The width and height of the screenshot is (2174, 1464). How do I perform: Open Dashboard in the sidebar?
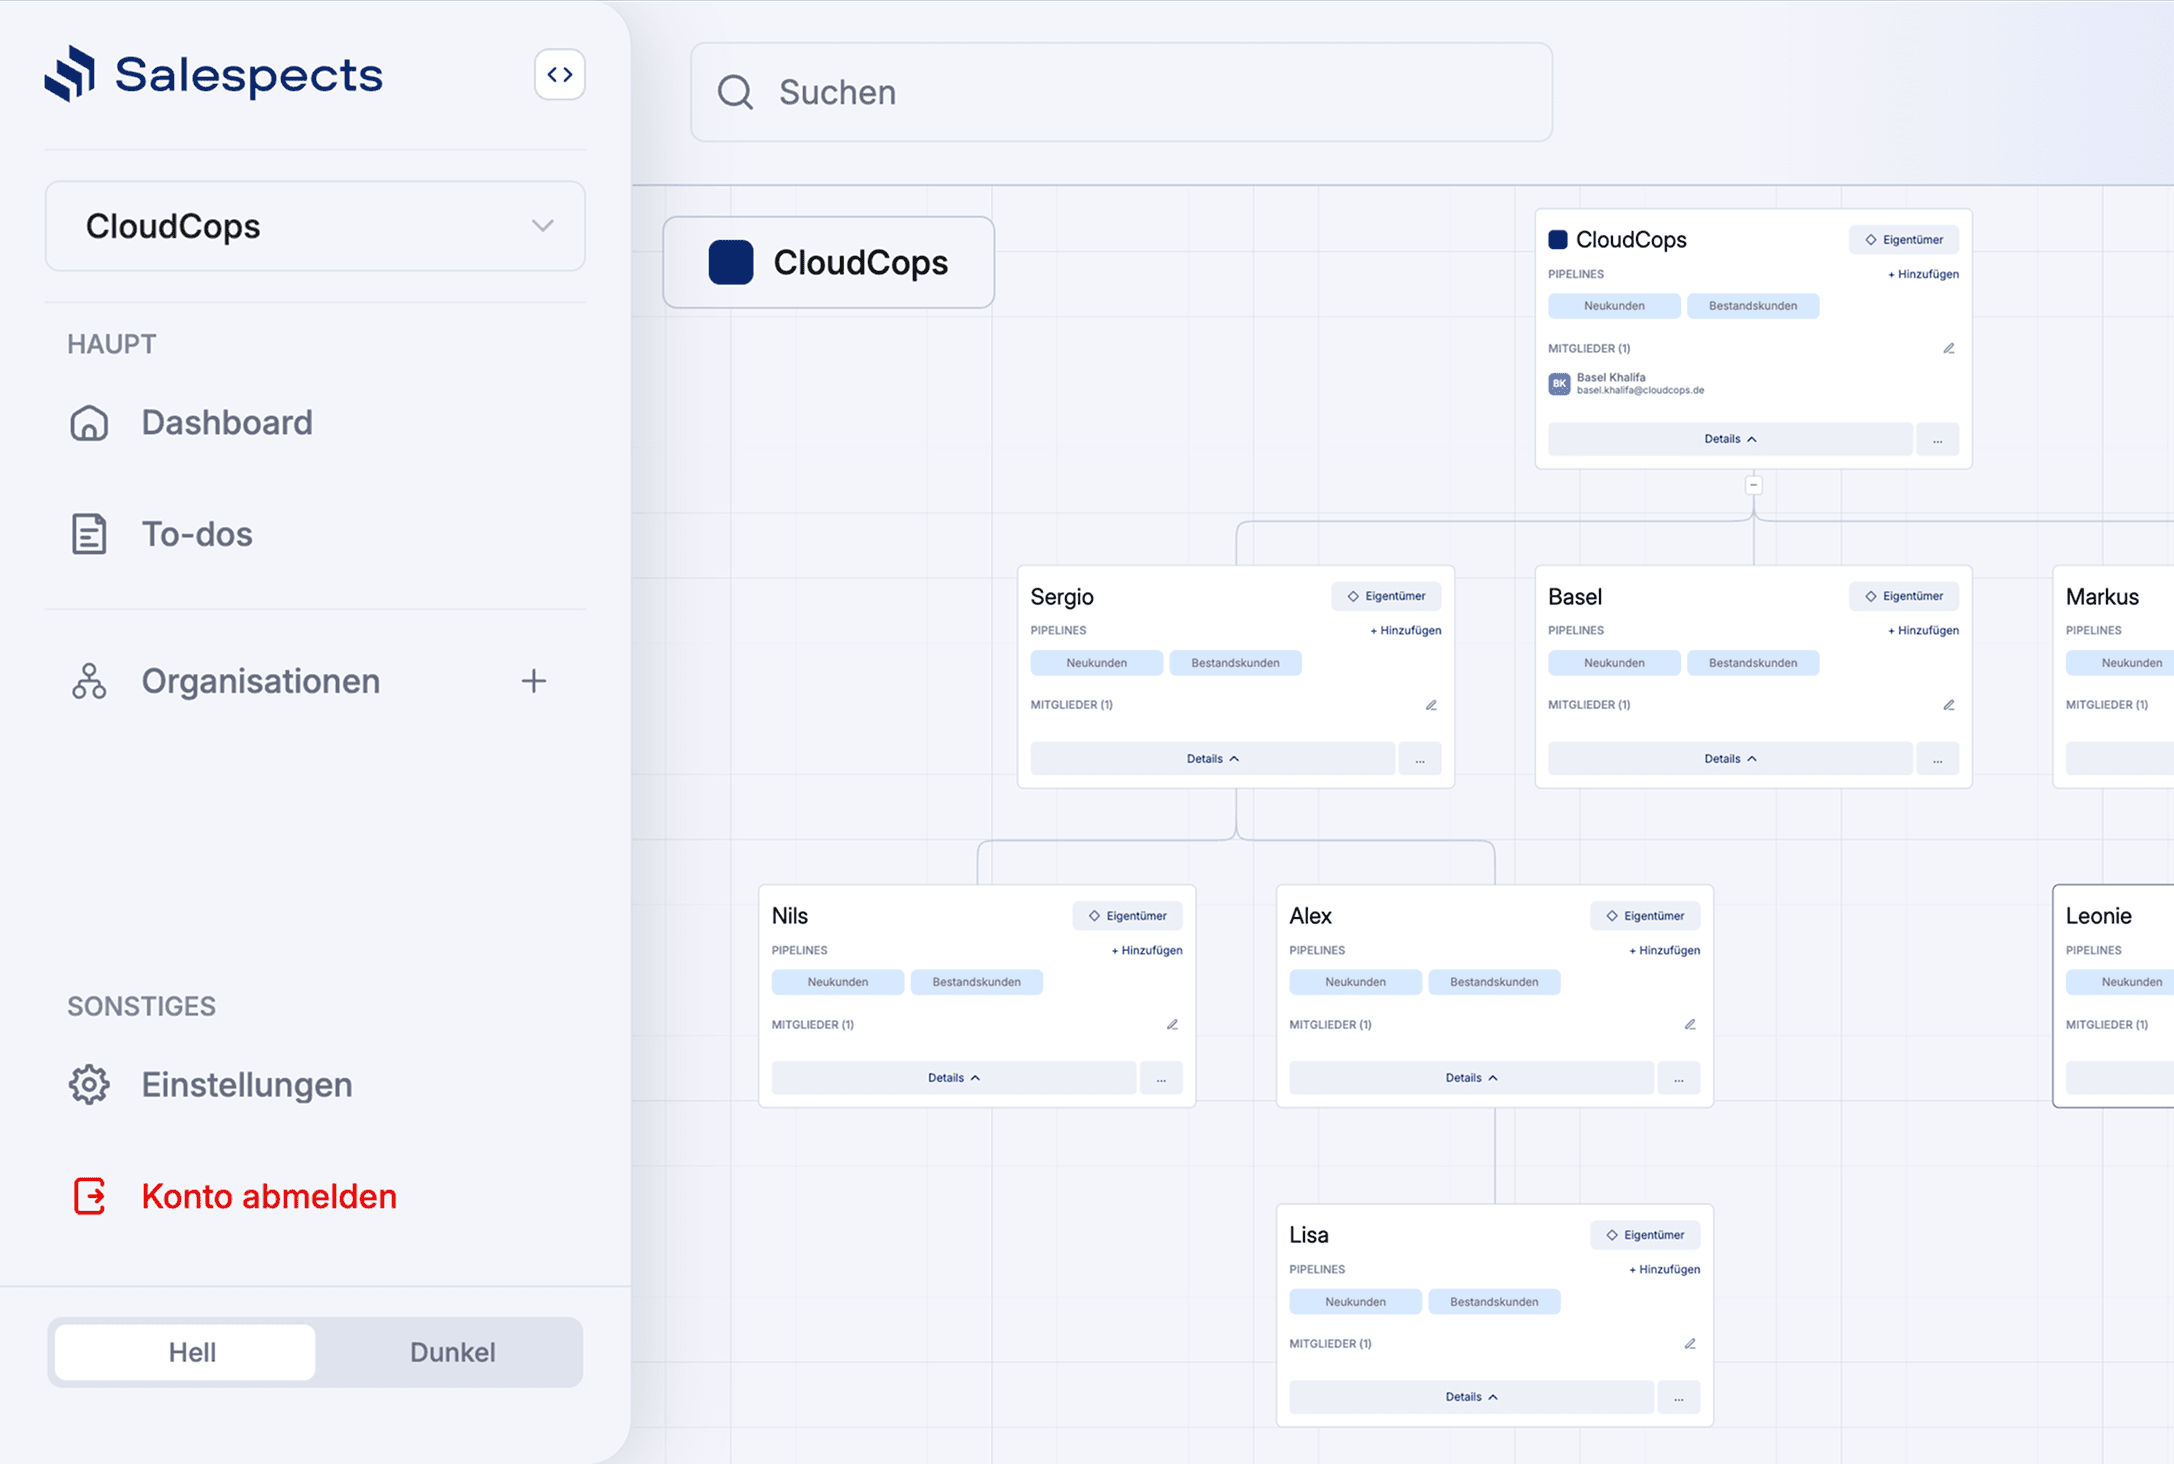(x=226, y=423)
